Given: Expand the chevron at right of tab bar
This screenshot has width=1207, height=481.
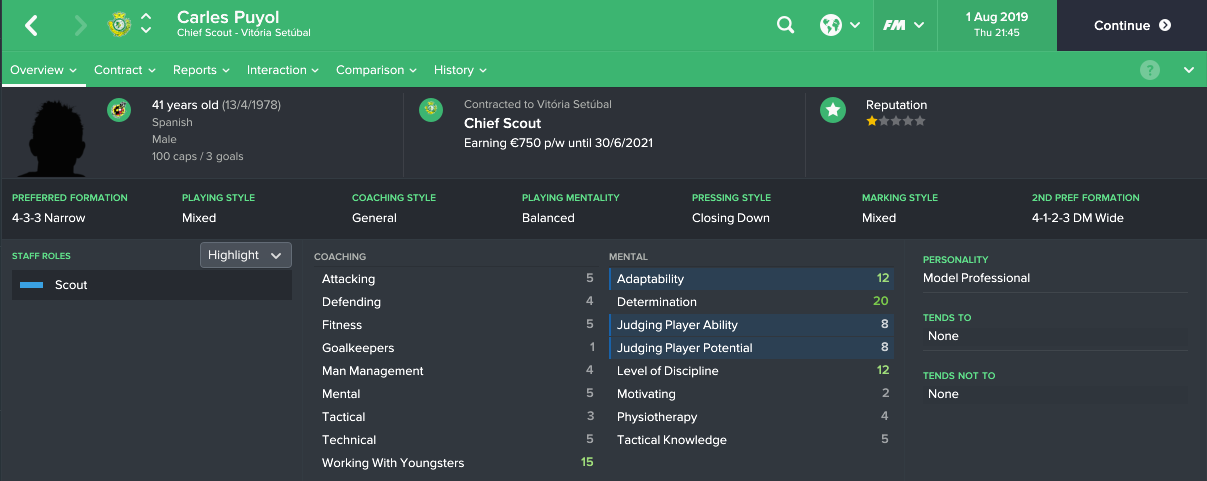Looking at the screenshot, I should tap(1188, 70).
